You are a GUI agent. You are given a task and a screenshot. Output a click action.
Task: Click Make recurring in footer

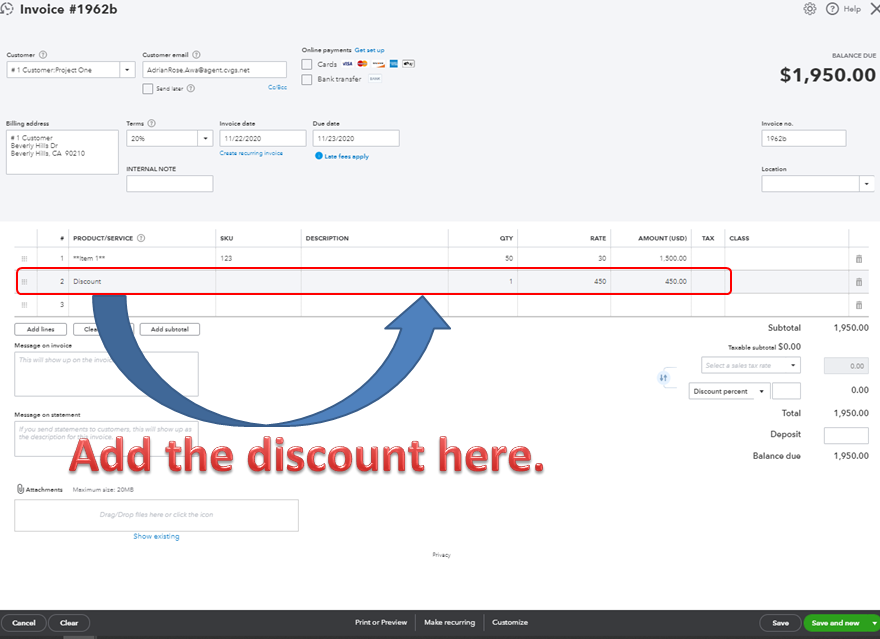tap(450, 622)
